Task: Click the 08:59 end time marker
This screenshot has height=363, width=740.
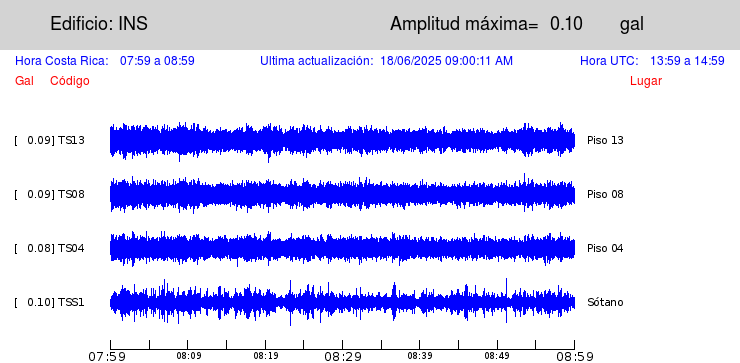Action: point(575,356)
